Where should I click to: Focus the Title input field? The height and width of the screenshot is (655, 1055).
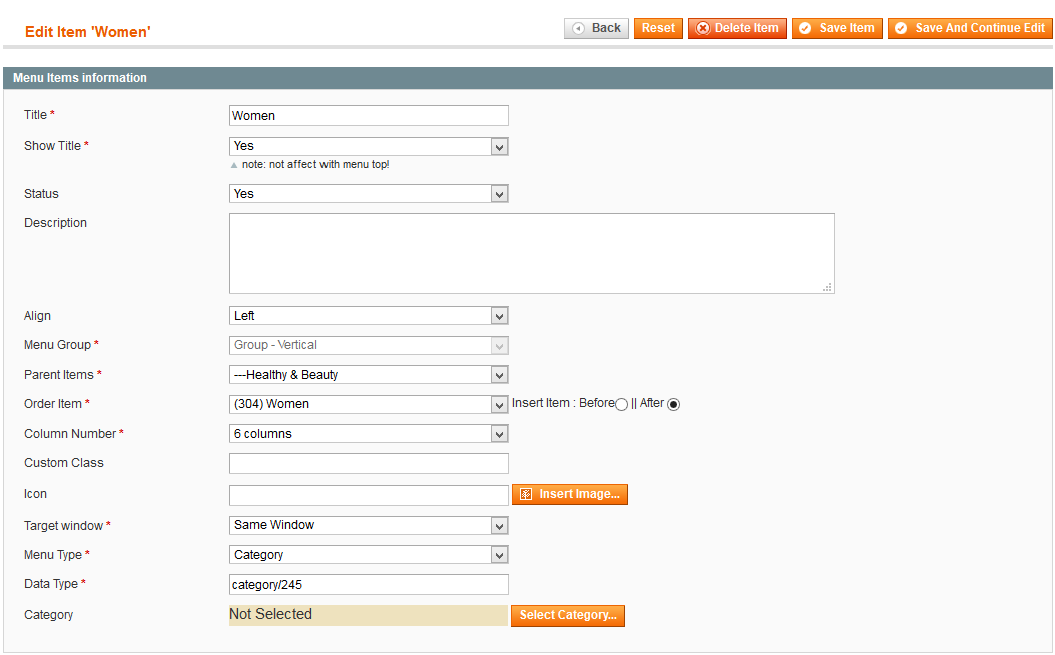pos(369,115)
